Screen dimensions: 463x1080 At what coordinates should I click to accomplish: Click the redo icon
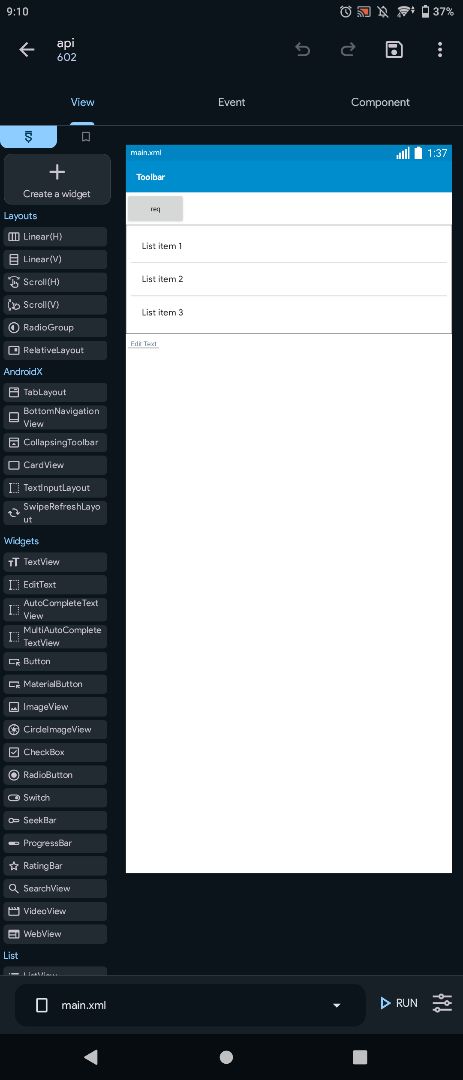[x=349, y=50]
